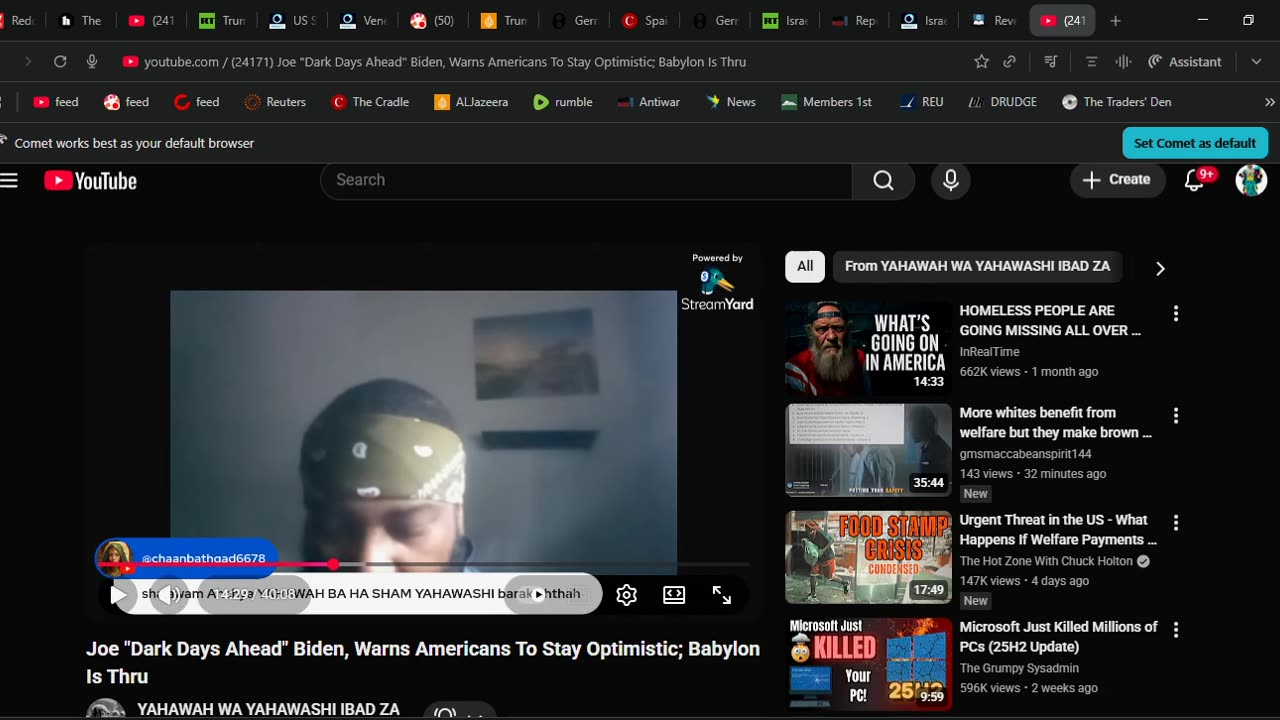Screen dimensions: 1280x720
Task: Open the News bookmark
Action: (x=731, y=102)
